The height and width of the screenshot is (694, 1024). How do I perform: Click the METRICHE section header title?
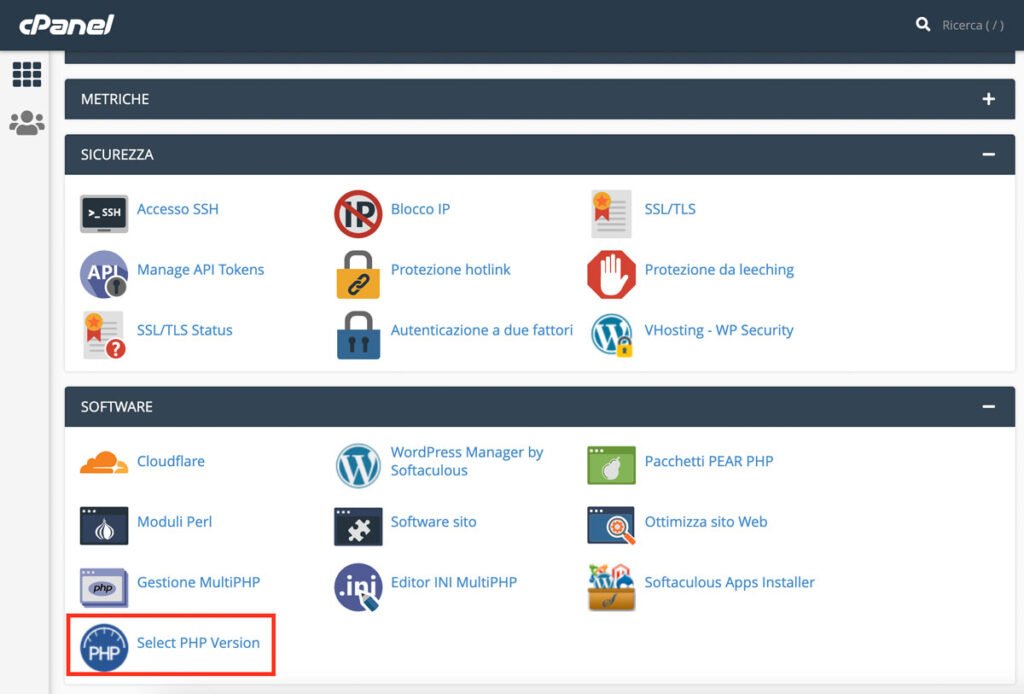[x=115, y=99]
